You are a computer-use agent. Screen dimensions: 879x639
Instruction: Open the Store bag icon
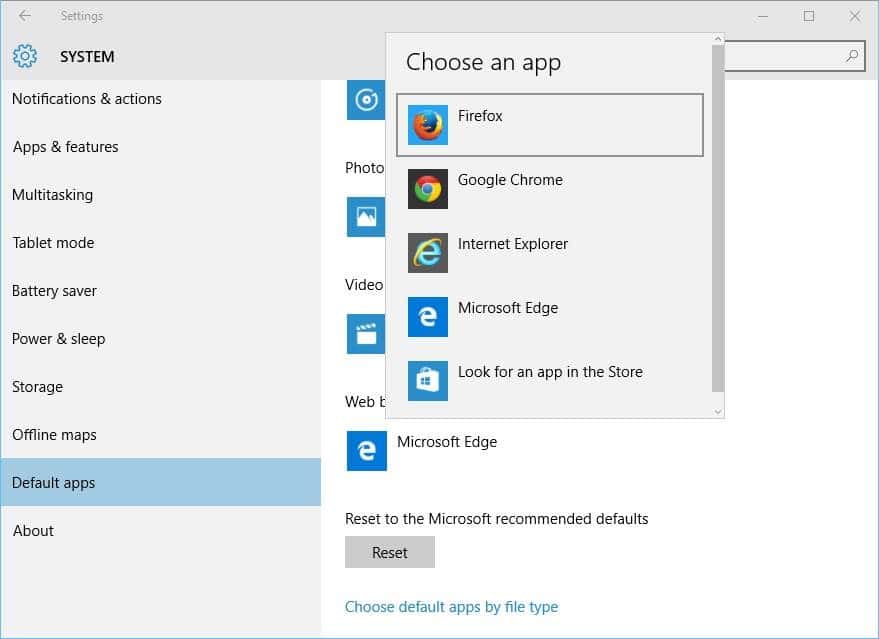[428, 381]
